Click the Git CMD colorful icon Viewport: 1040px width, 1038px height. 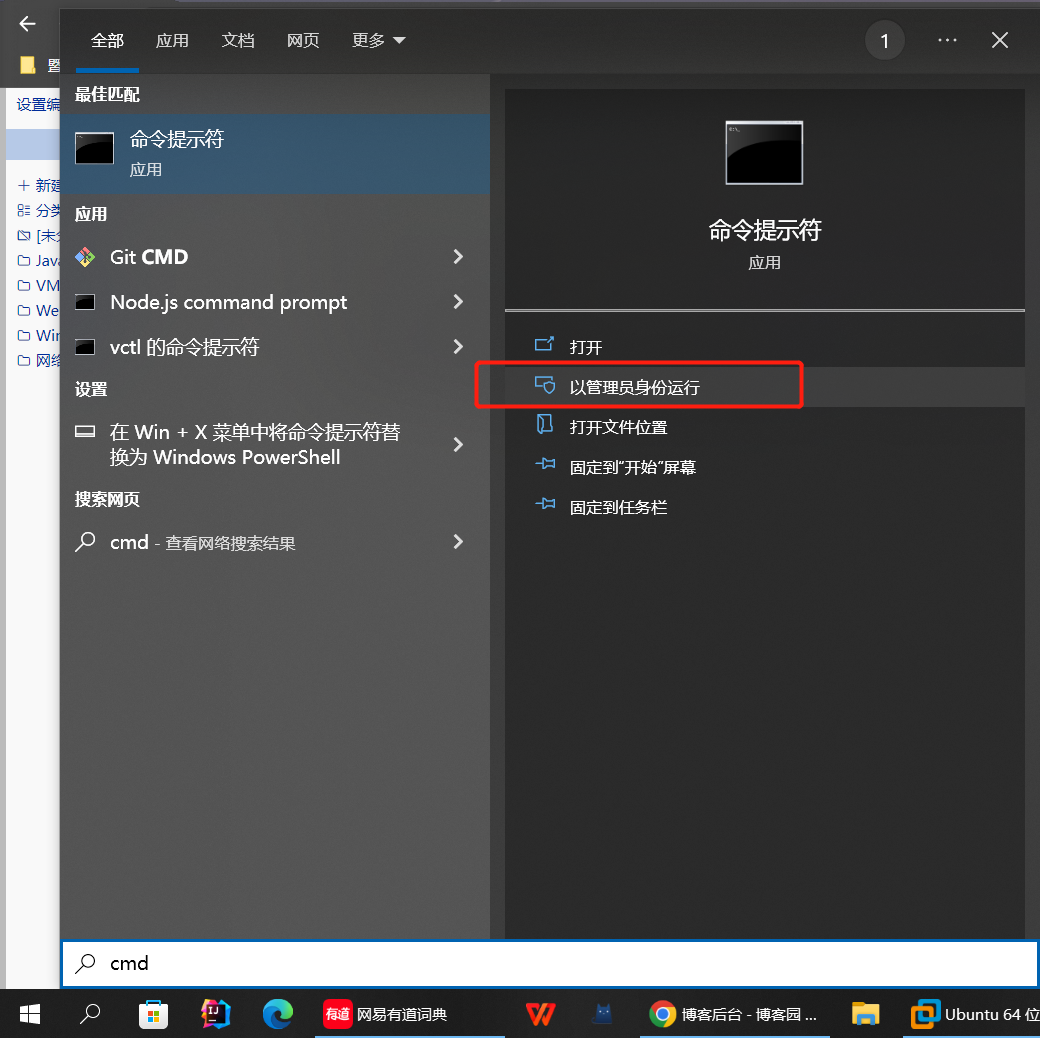[85, 257]
